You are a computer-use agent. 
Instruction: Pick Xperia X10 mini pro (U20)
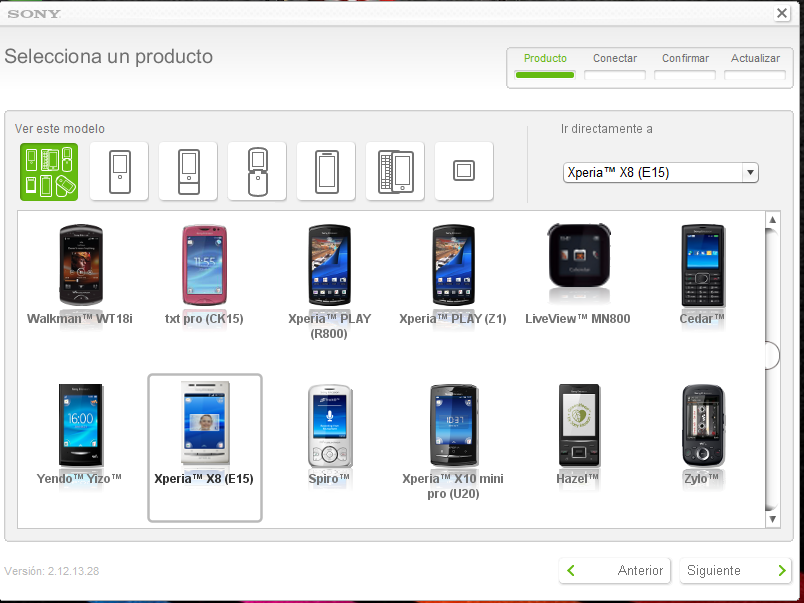pos(453,442)
